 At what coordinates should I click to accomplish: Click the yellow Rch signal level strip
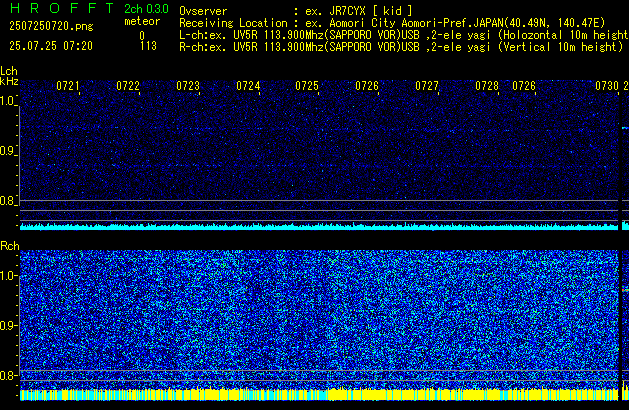coord(319,394)
